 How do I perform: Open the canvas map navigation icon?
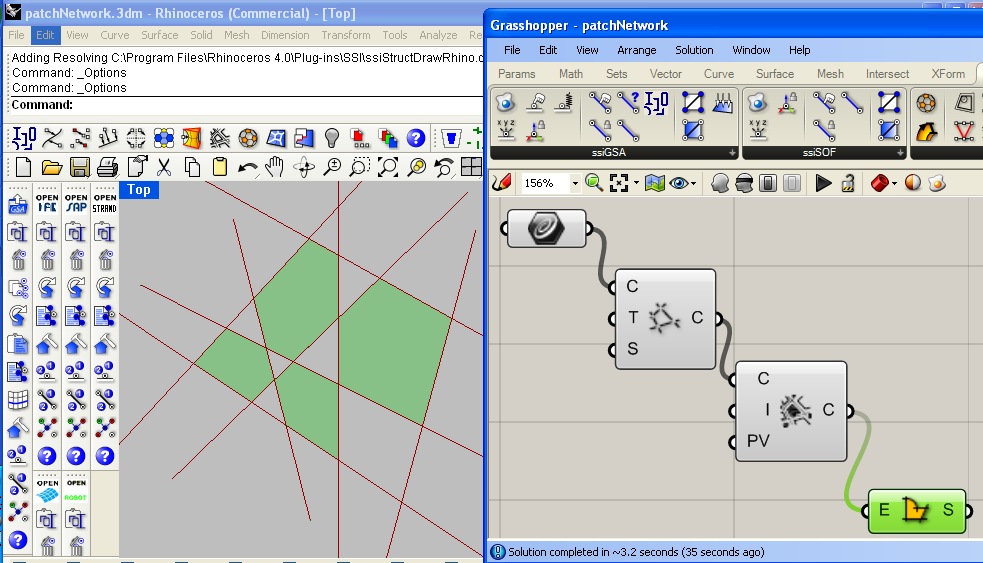click(x=654, y=183)
